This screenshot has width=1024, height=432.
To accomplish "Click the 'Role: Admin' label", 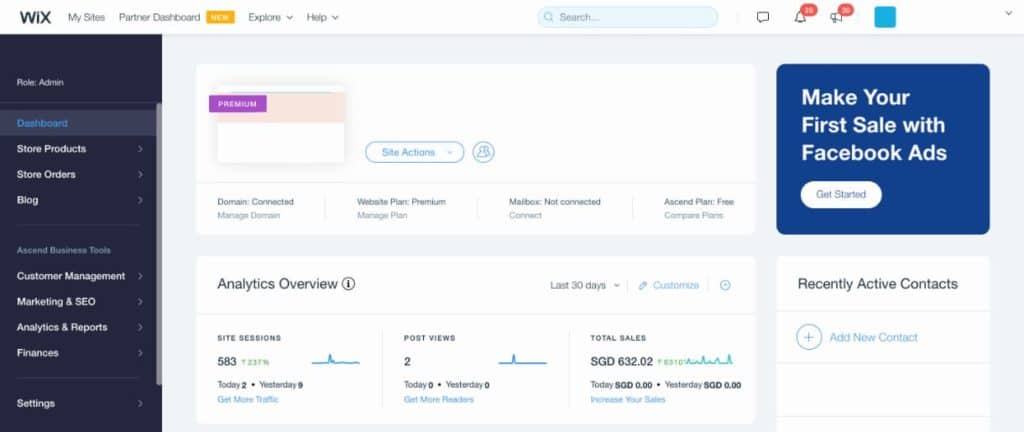I will tap(40, 83).
